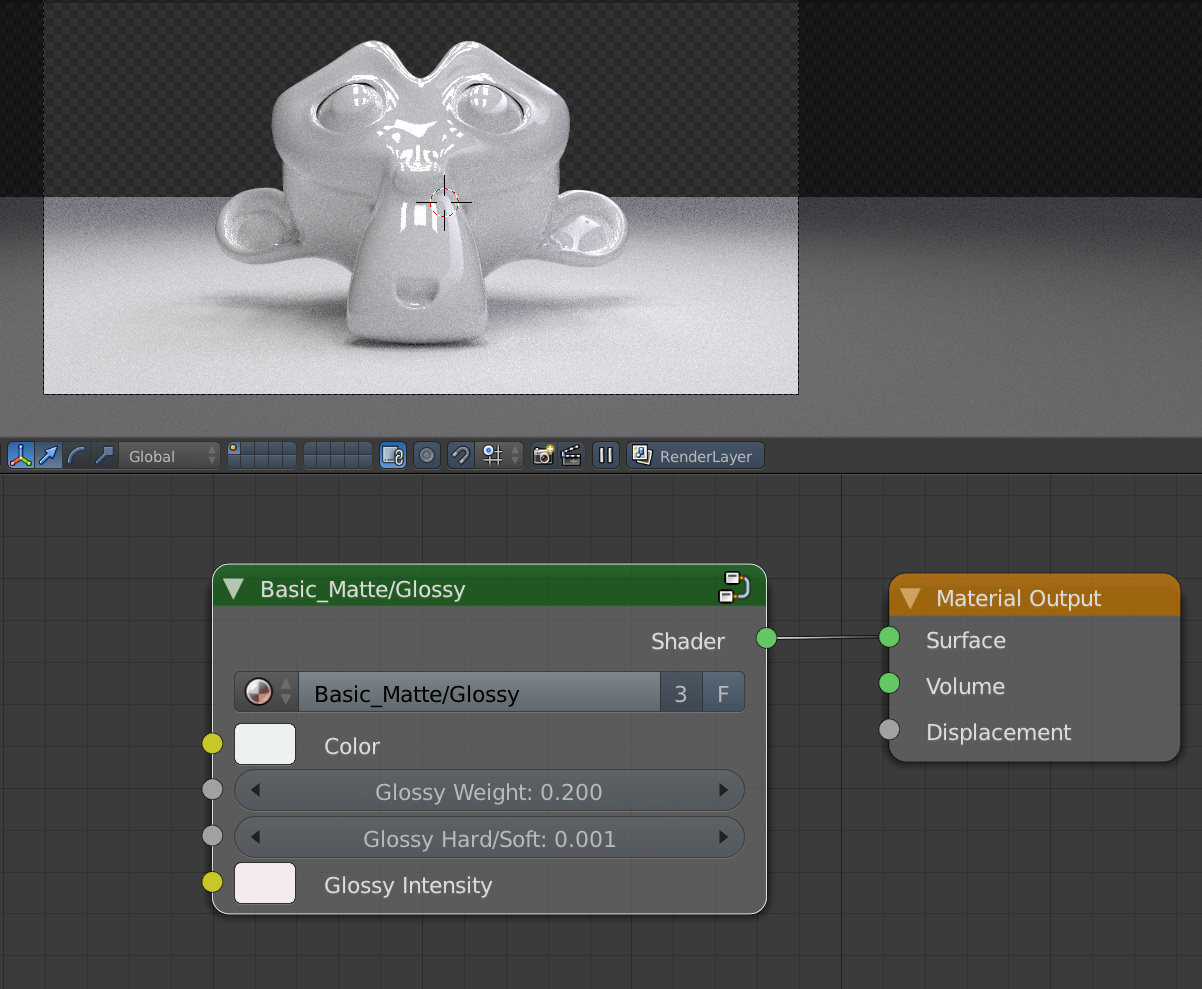
Task: Click the OpenGL render animation clapper icon
Action: [x=571, y=456]
